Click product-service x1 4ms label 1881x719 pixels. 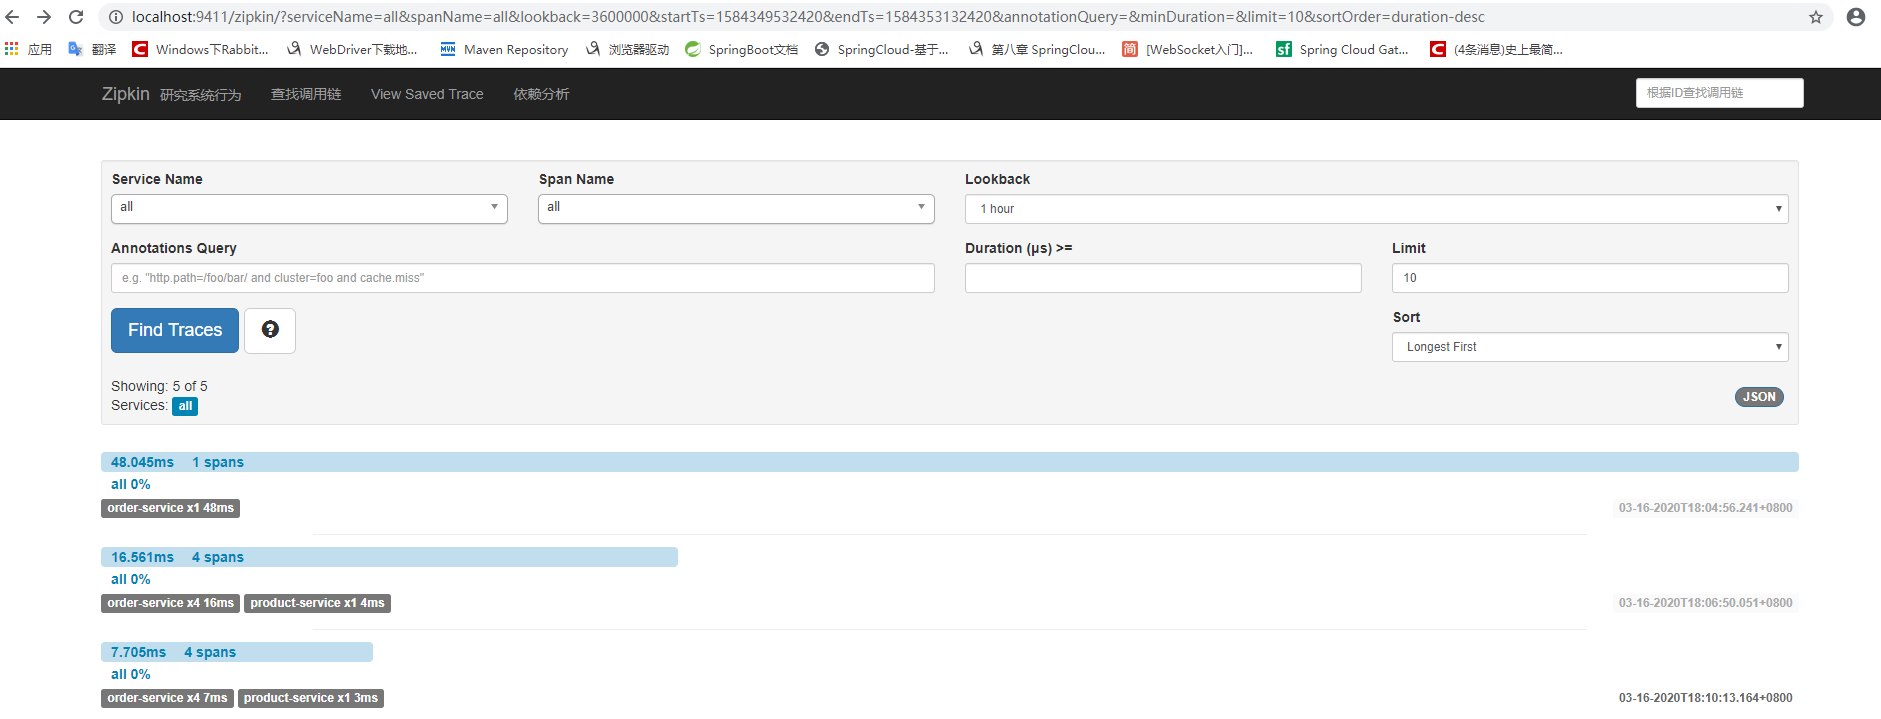pos(317,603)
